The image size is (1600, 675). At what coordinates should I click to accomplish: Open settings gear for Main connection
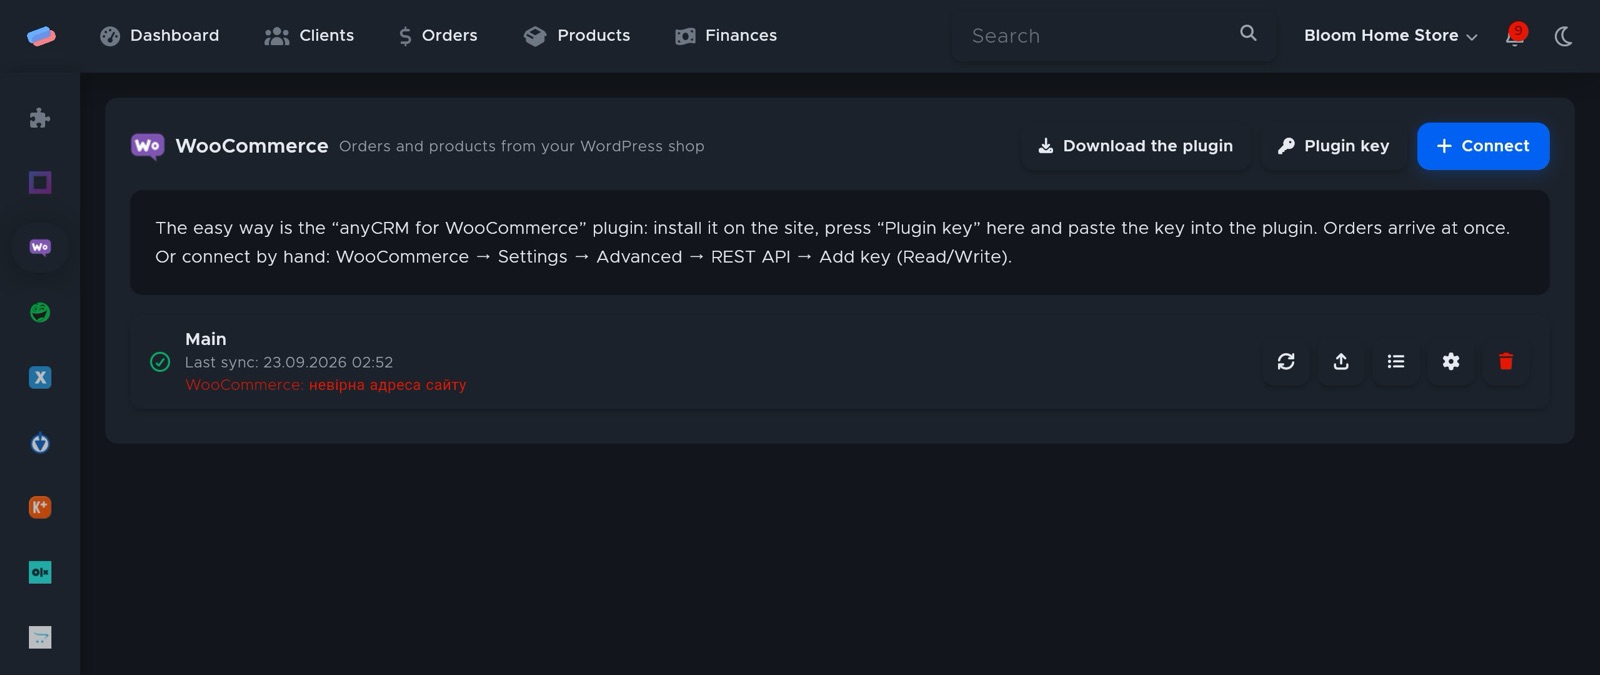(1451, 362)
